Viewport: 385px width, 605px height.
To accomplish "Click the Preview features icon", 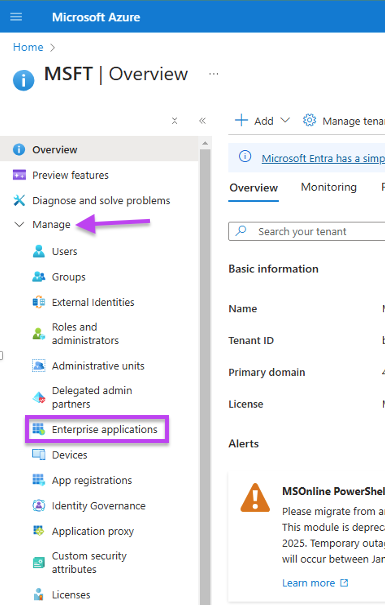I will pyautogui.click(x=19, y=175).
